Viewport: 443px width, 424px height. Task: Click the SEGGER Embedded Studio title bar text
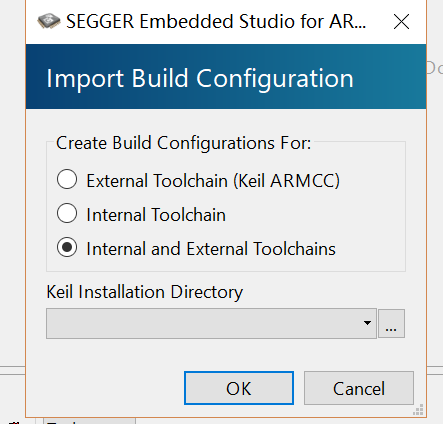click(216, 22)
